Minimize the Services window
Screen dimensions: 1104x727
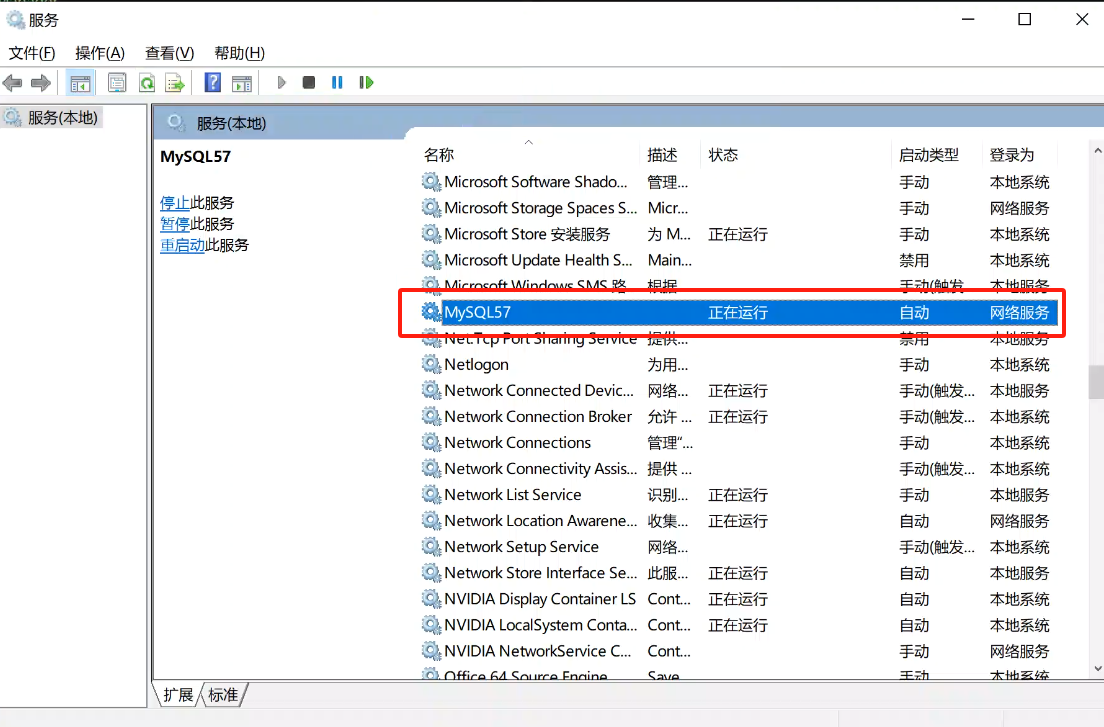pos(968,19)
